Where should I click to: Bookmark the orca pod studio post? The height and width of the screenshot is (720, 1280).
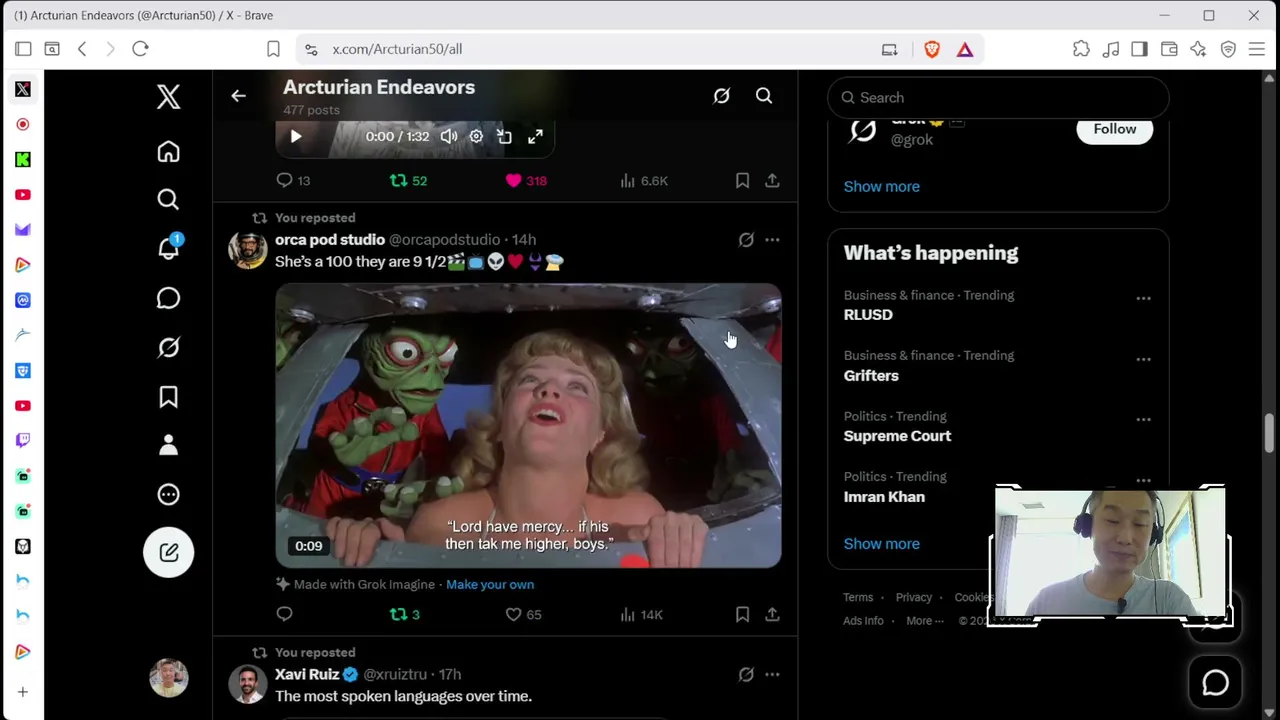coord(742,614)
